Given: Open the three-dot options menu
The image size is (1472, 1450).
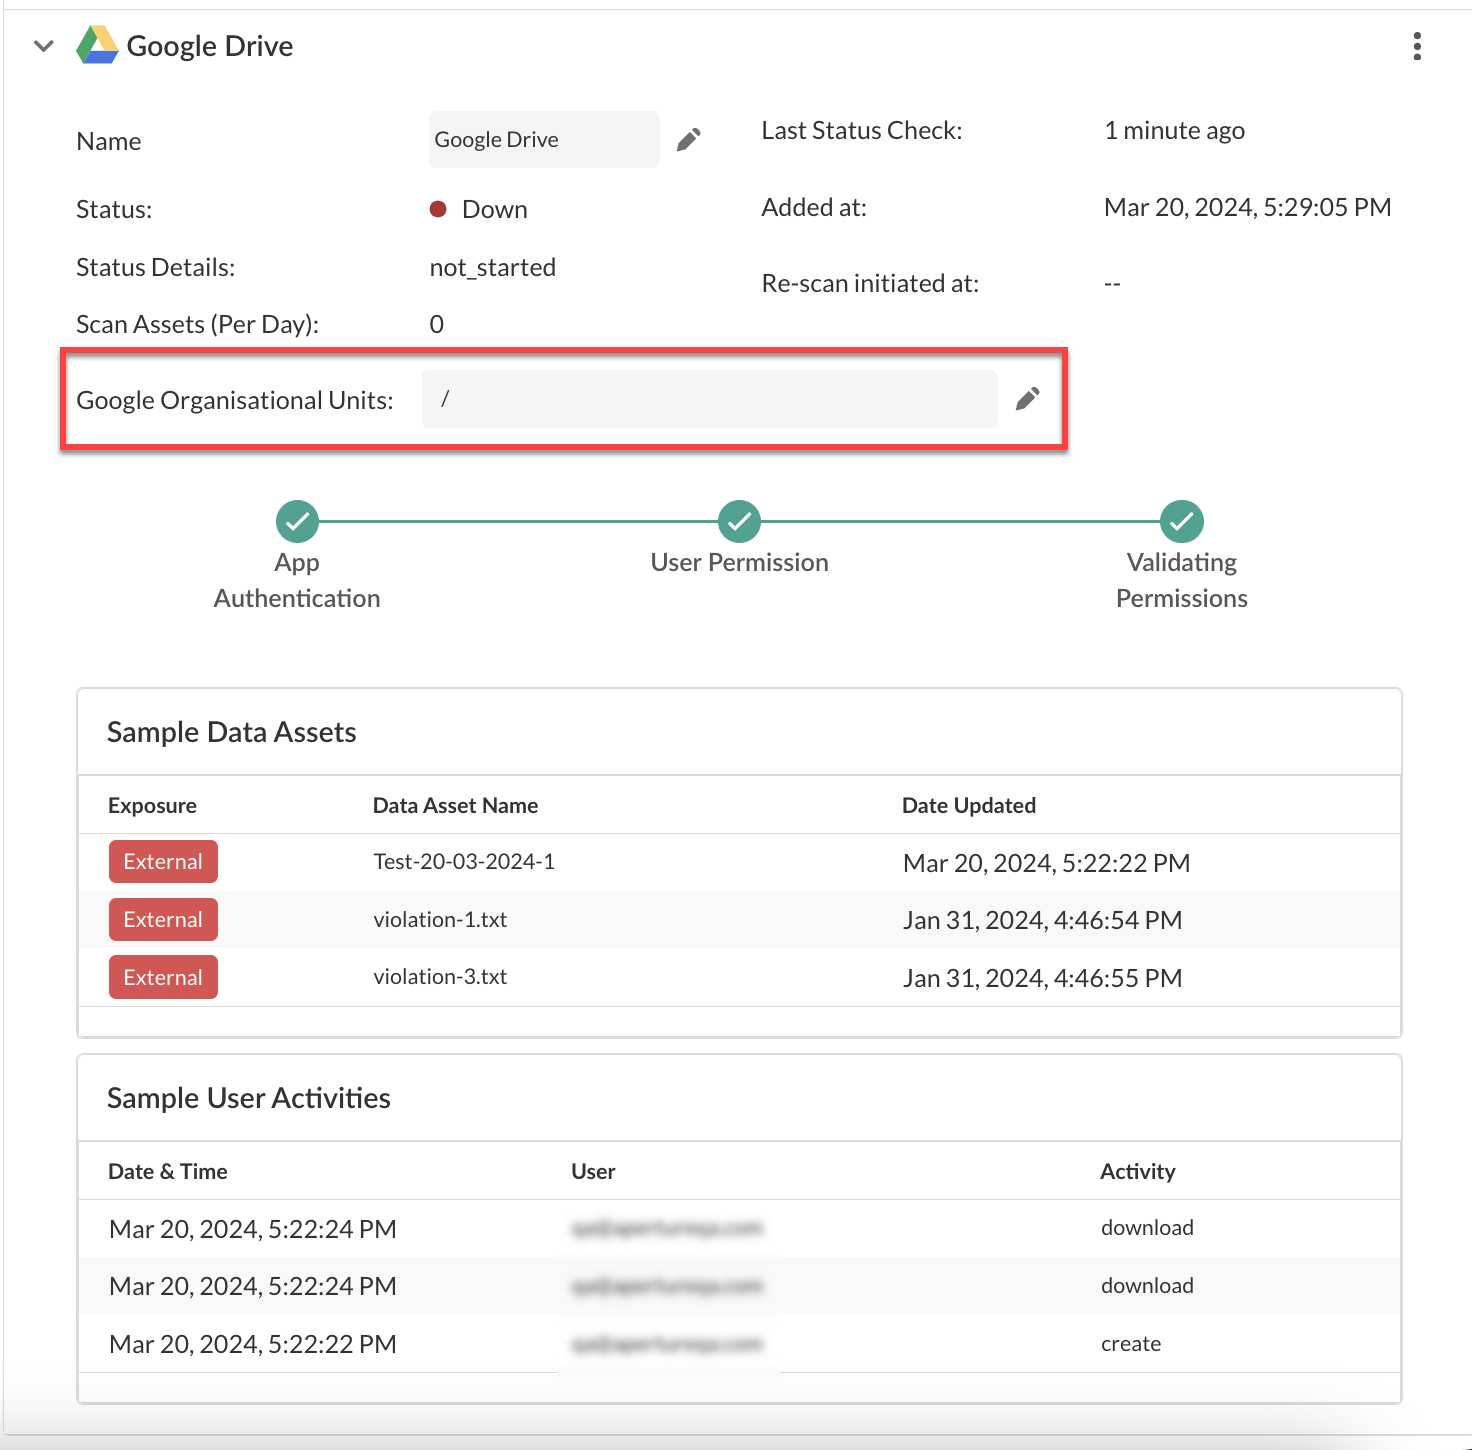Looking at the screenshot, I should pos(1416,46).
